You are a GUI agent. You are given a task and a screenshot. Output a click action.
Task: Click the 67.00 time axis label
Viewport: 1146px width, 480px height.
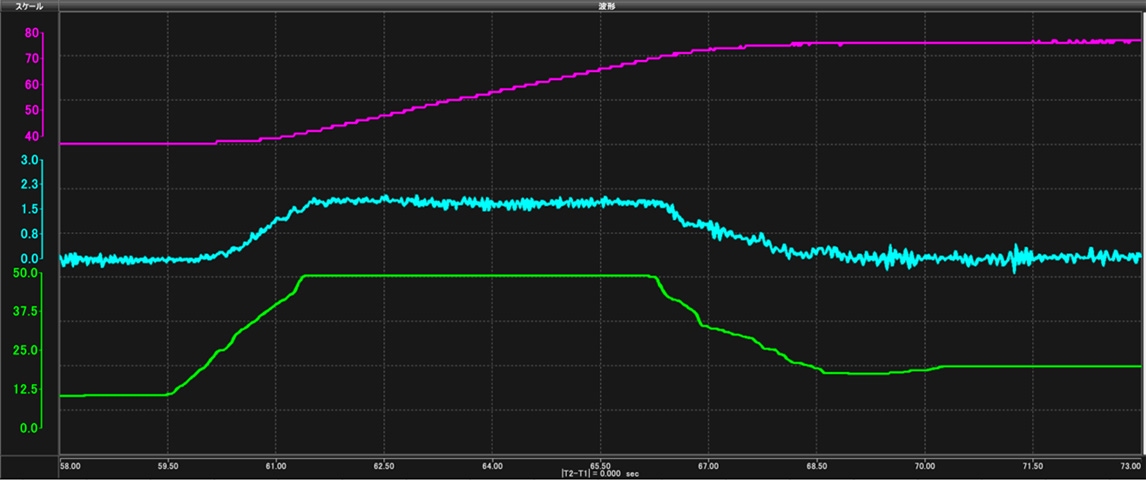[708, 466]
